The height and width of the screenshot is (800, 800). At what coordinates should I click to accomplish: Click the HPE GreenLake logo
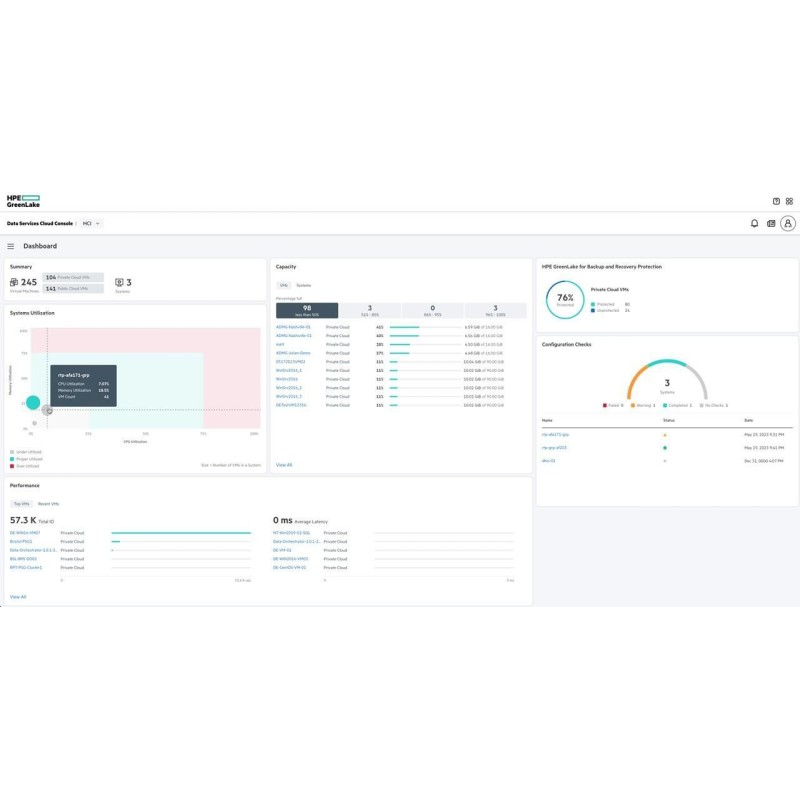(22, 200)
